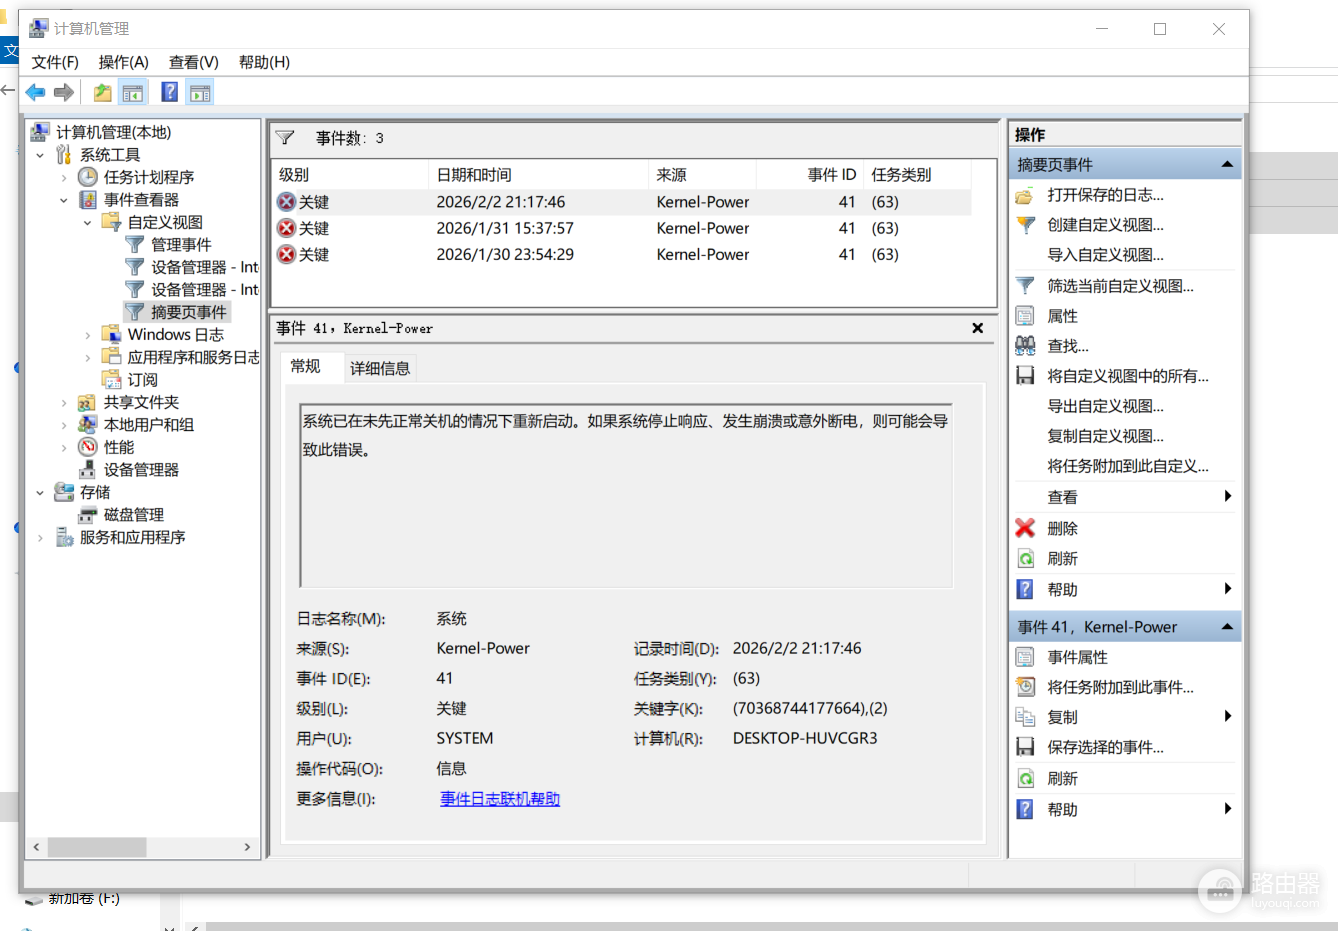Sort by the 事件 ID column header
Viewport: 1338px width, 931px height.
[x=810, y=174]
